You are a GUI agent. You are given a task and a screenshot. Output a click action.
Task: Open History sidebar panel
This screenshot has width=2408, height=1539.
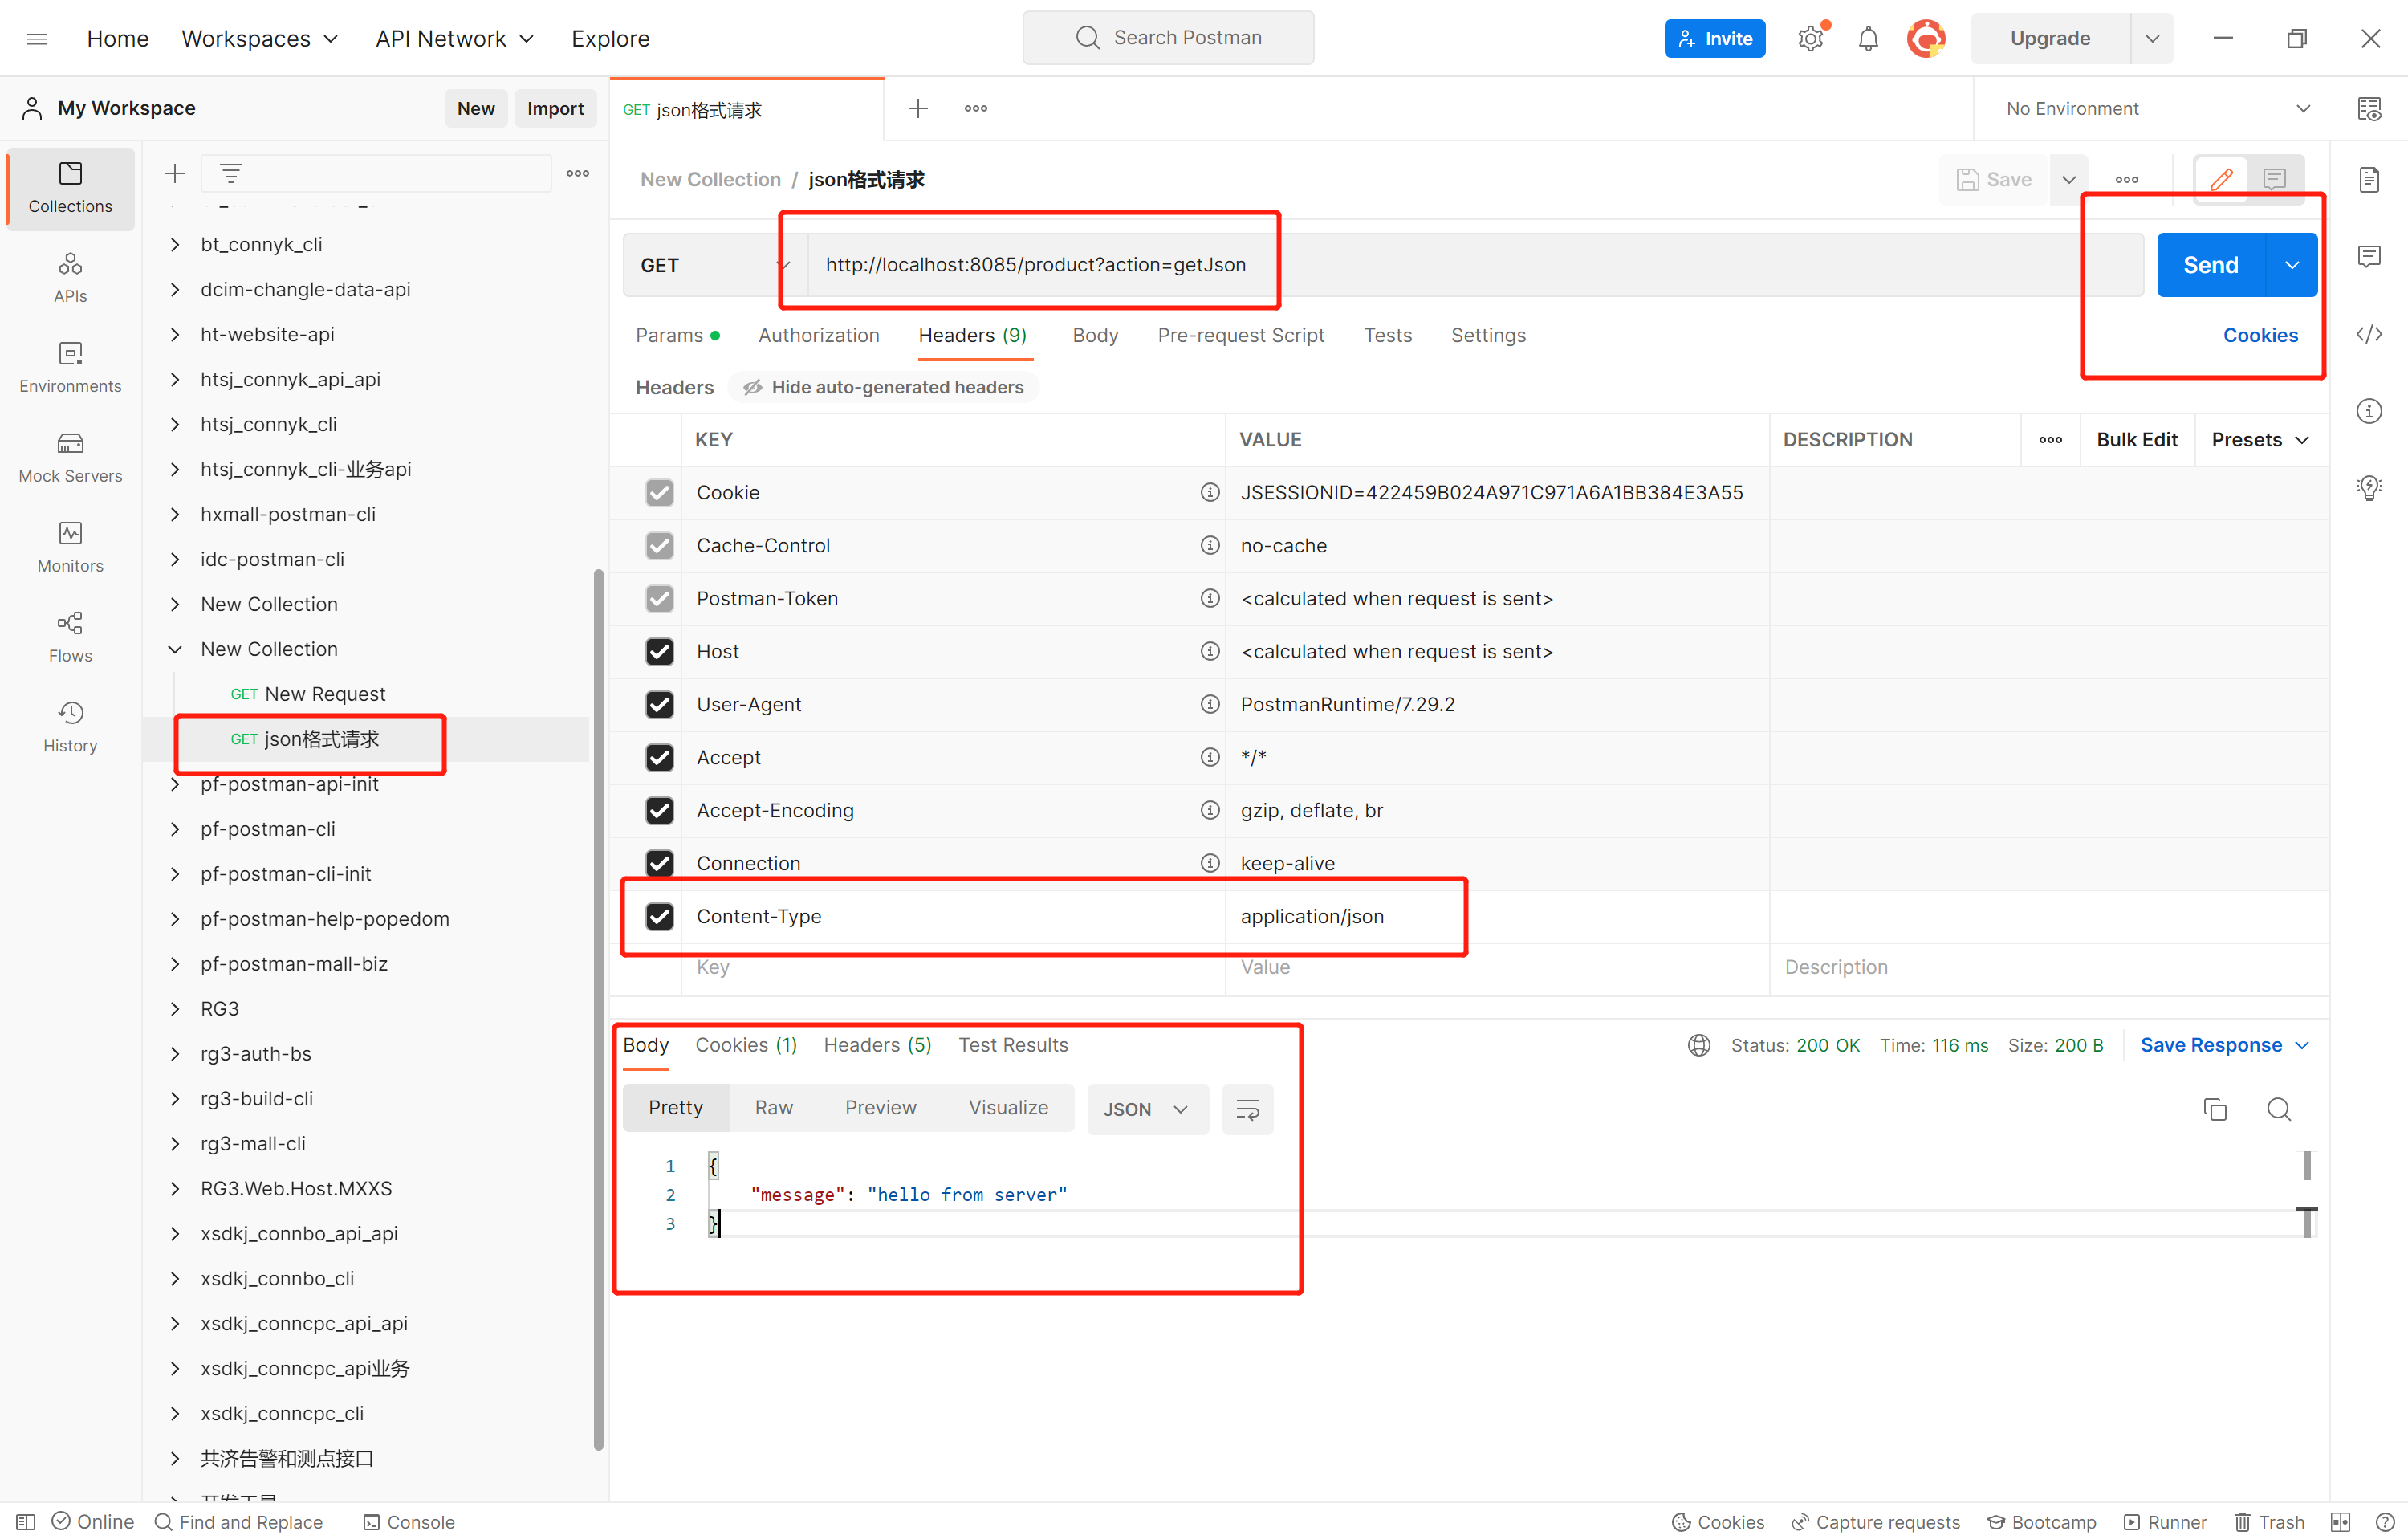click(x=70, y=727)
